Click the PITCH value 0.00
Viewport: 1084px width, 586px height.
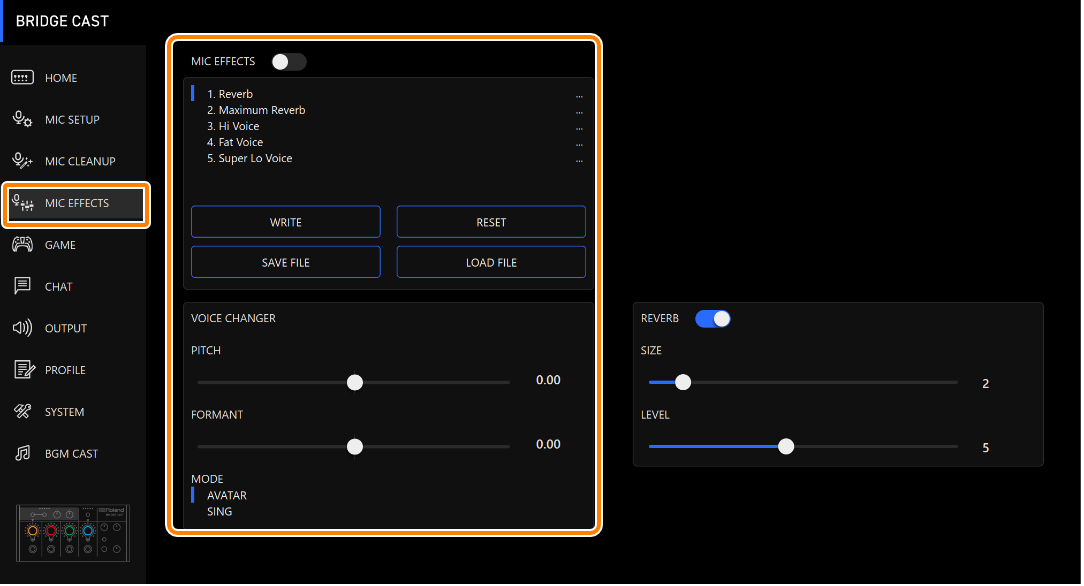[x=548, y=380]
